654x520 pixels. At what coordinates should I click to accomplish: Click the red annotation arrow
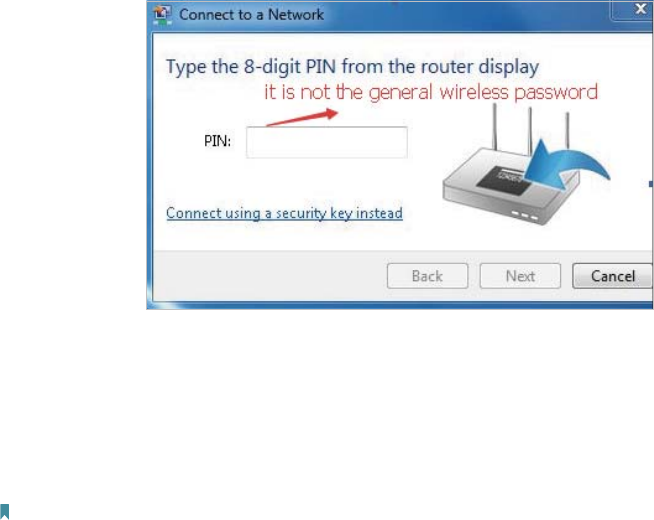click(302, 117)
